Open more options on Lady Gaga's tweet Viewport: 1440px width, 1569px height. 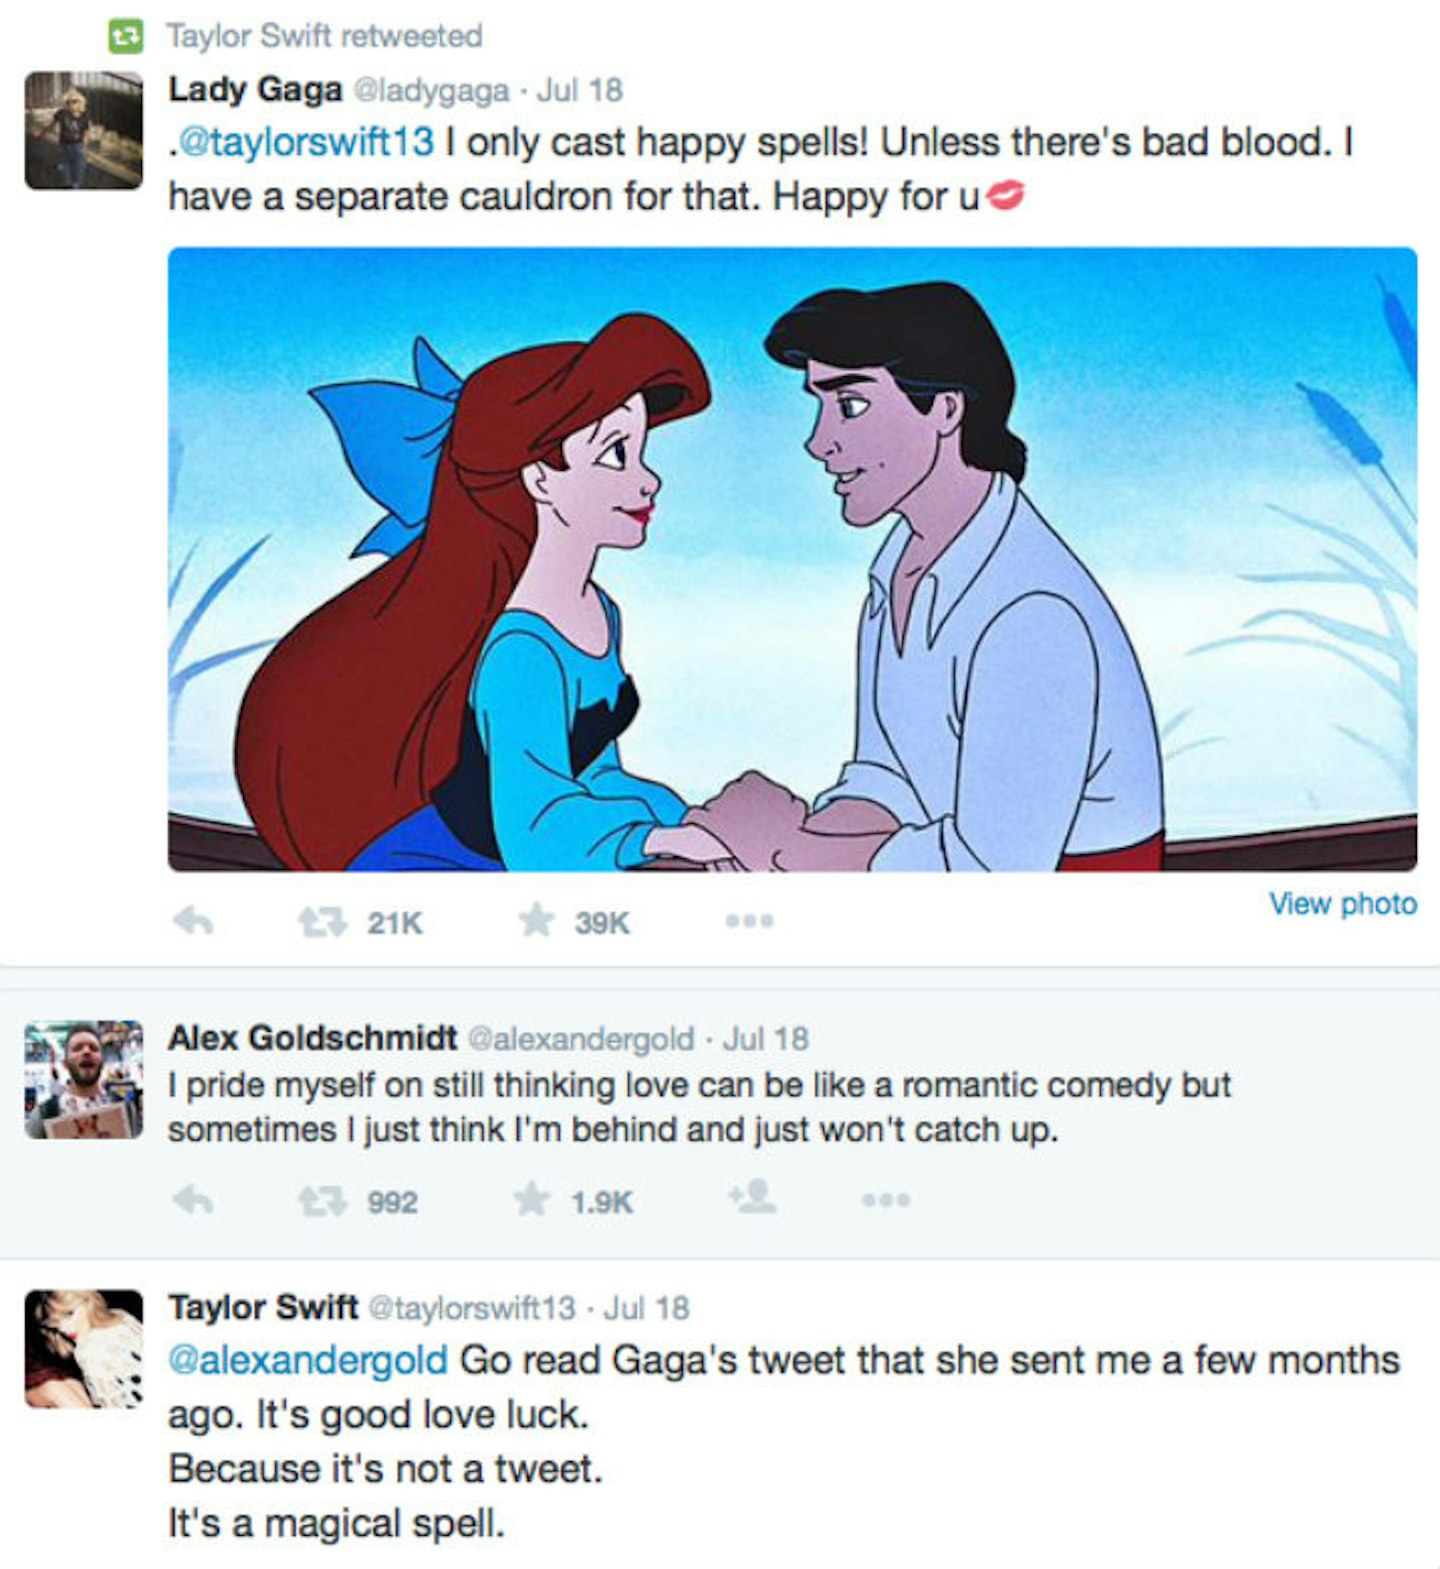pyautogui.click(x=750, y=921)
